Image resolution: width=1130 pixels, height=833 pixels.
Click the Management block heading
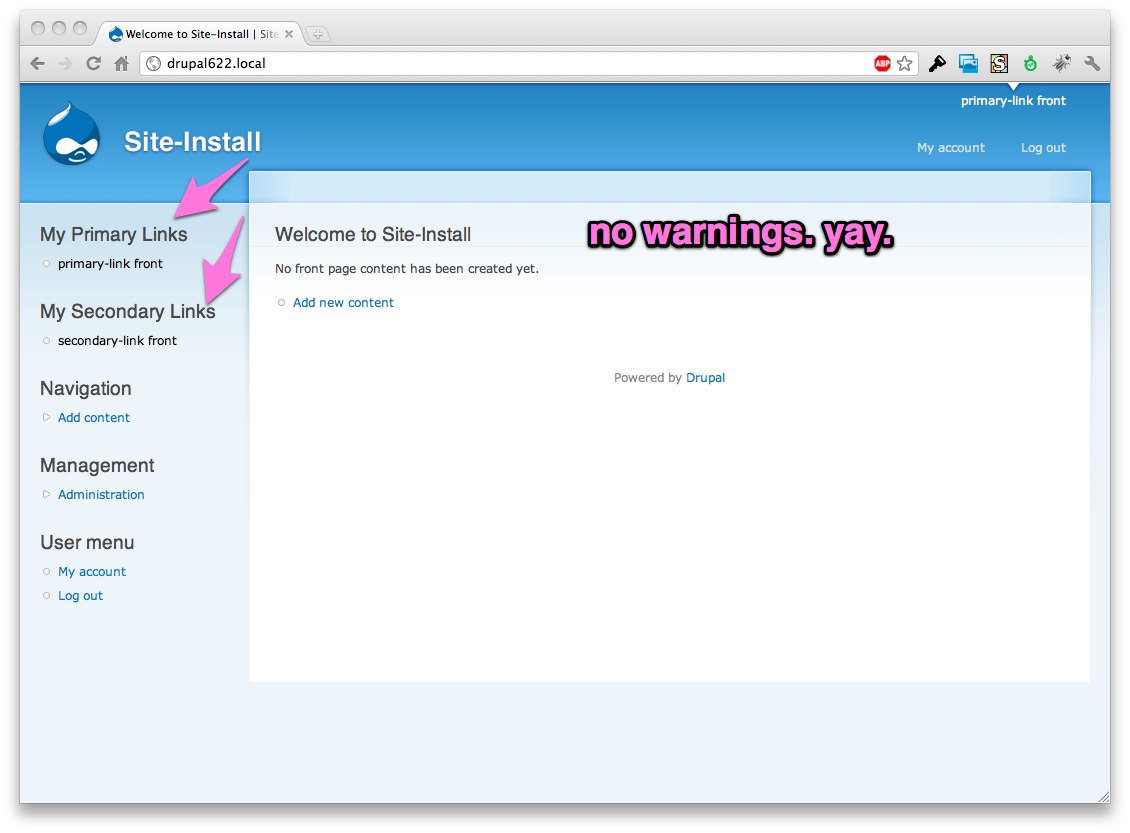pos(97,466)
